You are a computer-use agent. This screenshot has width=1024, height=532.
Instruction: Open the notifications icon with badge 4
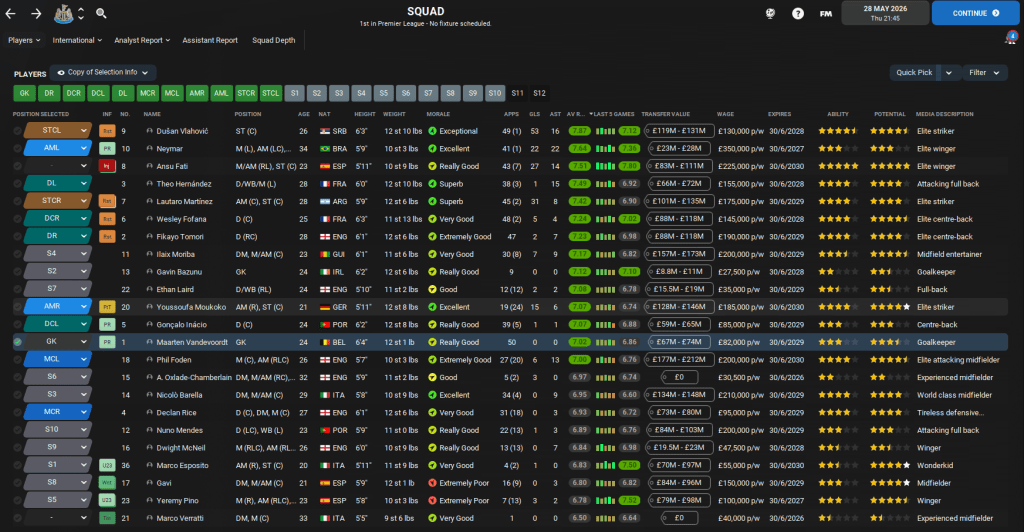(1010, 40)
